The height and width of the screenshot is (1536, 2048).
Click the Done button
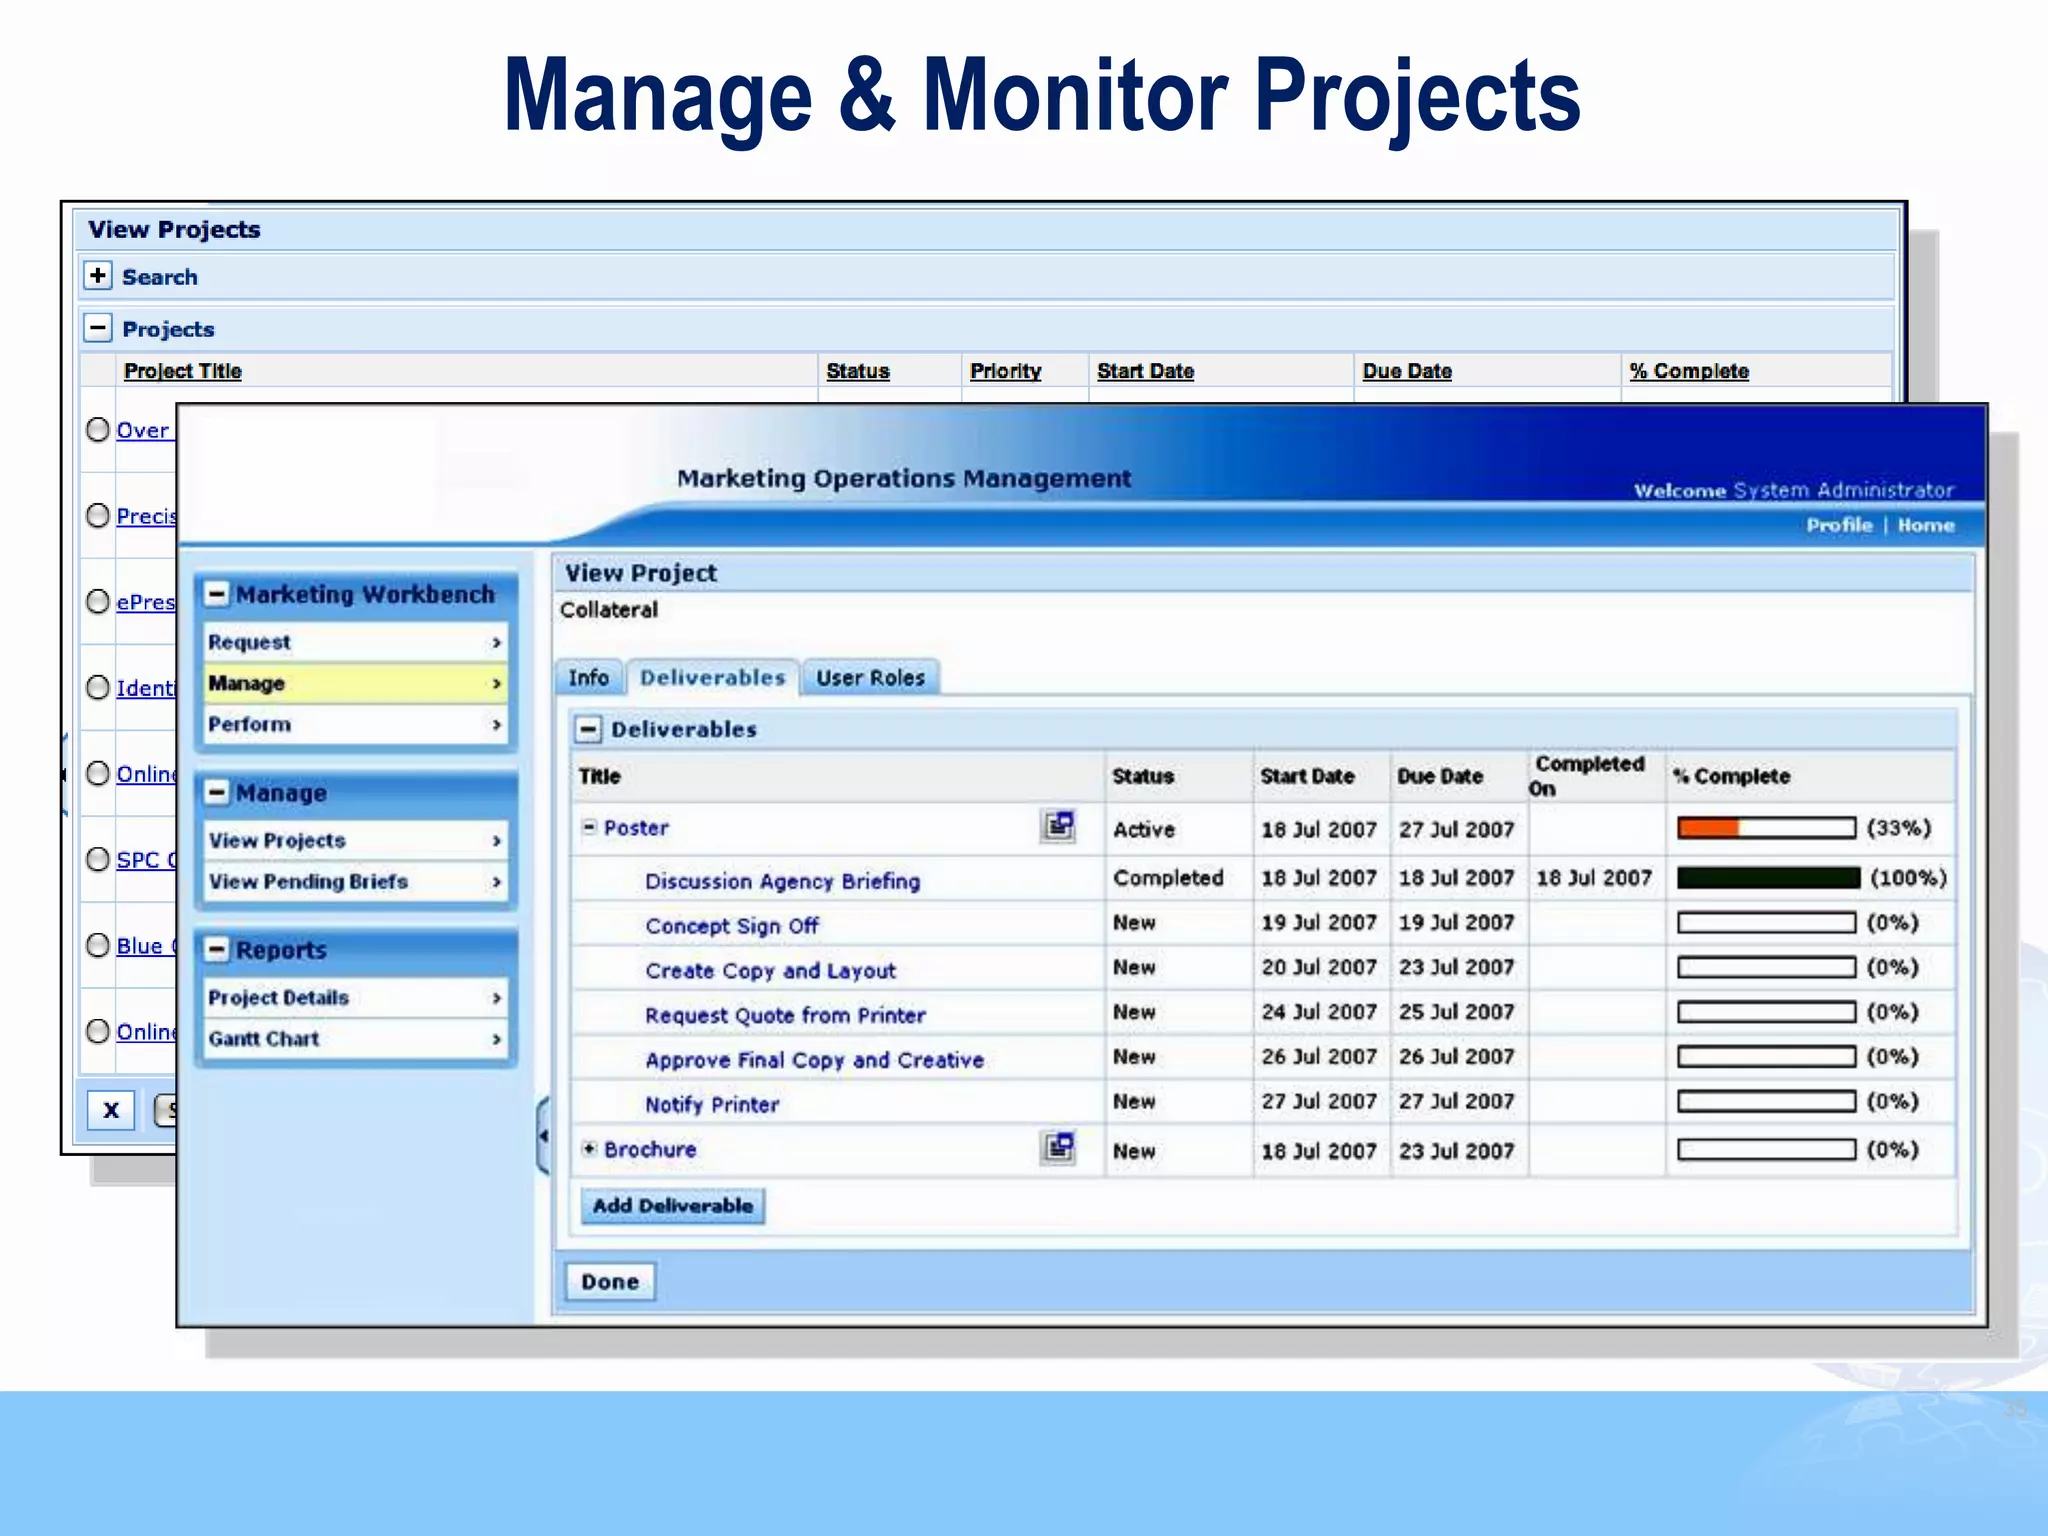point(610,1282)
